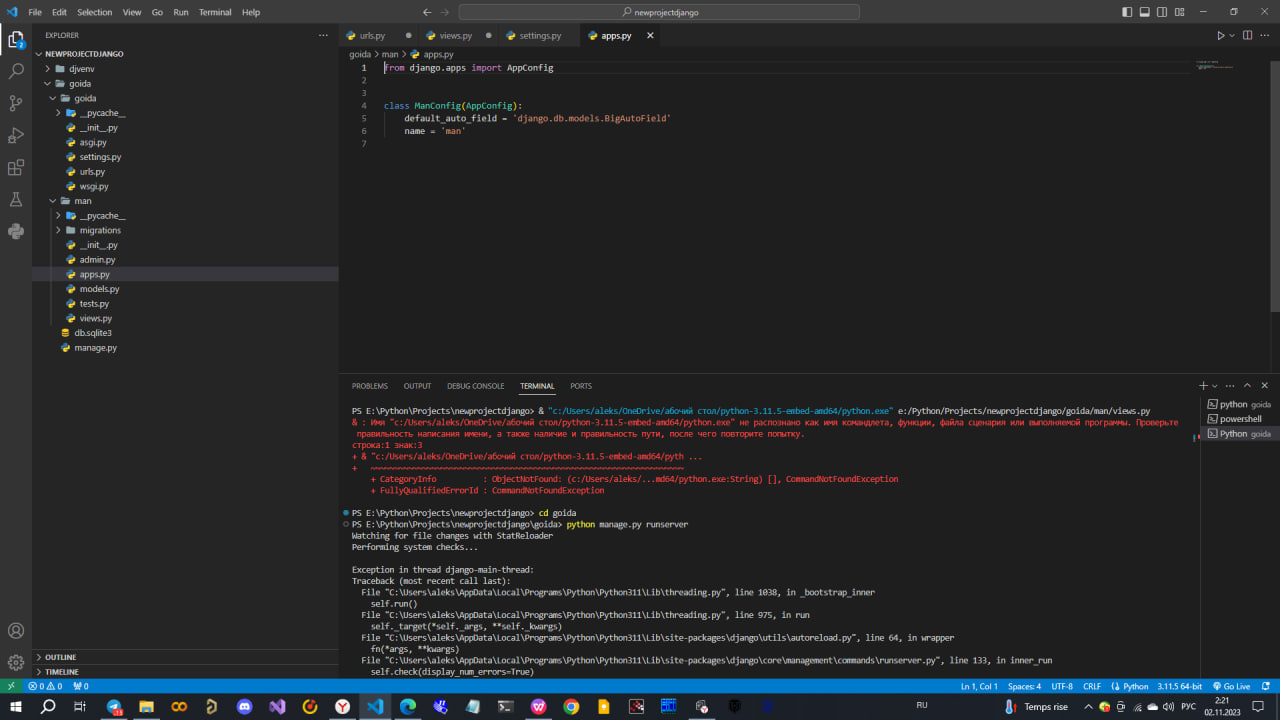Open the File menu
Screen dimensions: 1280x720
pyautogui.click(x=35, y=12)
